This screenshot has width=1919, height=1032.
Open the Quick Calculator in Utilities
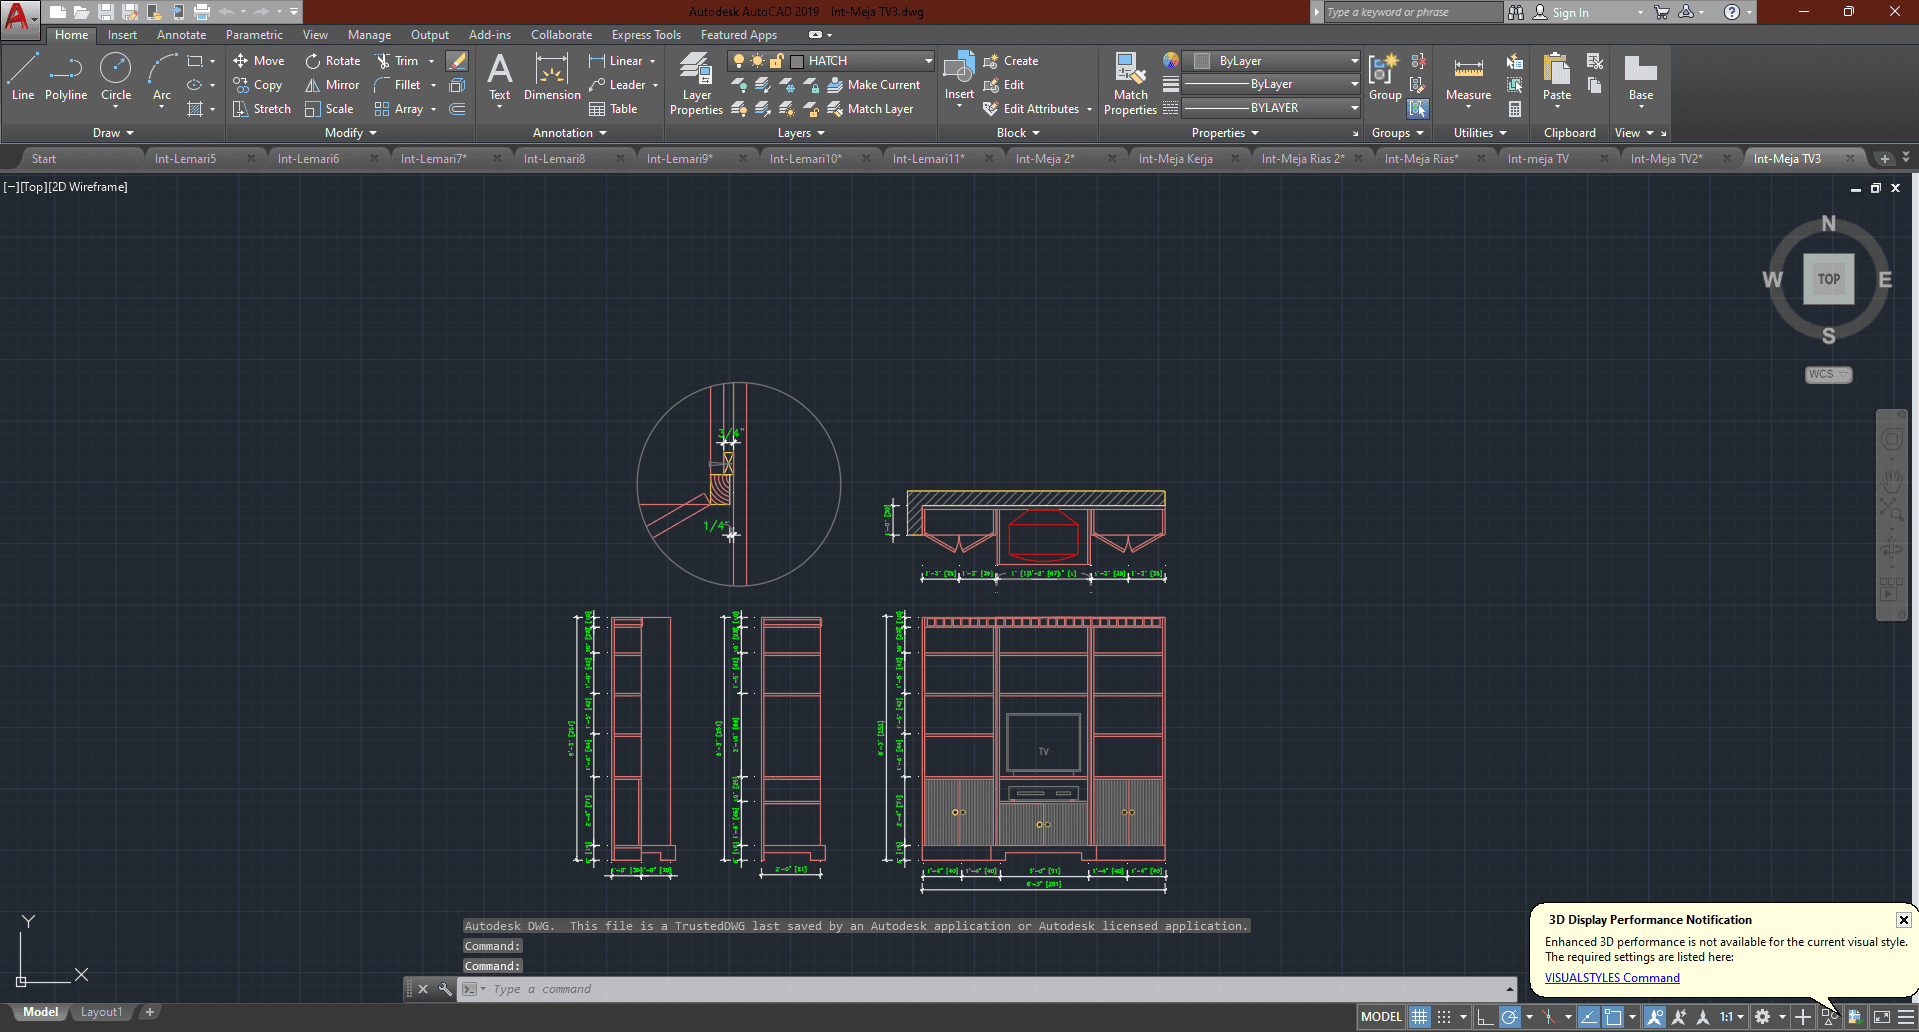(1515, 109)
